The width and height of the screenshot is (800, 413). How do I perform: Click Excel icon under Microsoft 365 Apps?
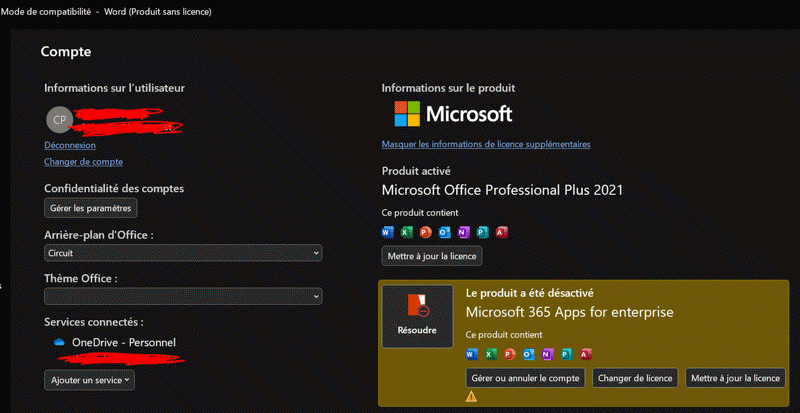pyautogui.click(x=491, y=354)
